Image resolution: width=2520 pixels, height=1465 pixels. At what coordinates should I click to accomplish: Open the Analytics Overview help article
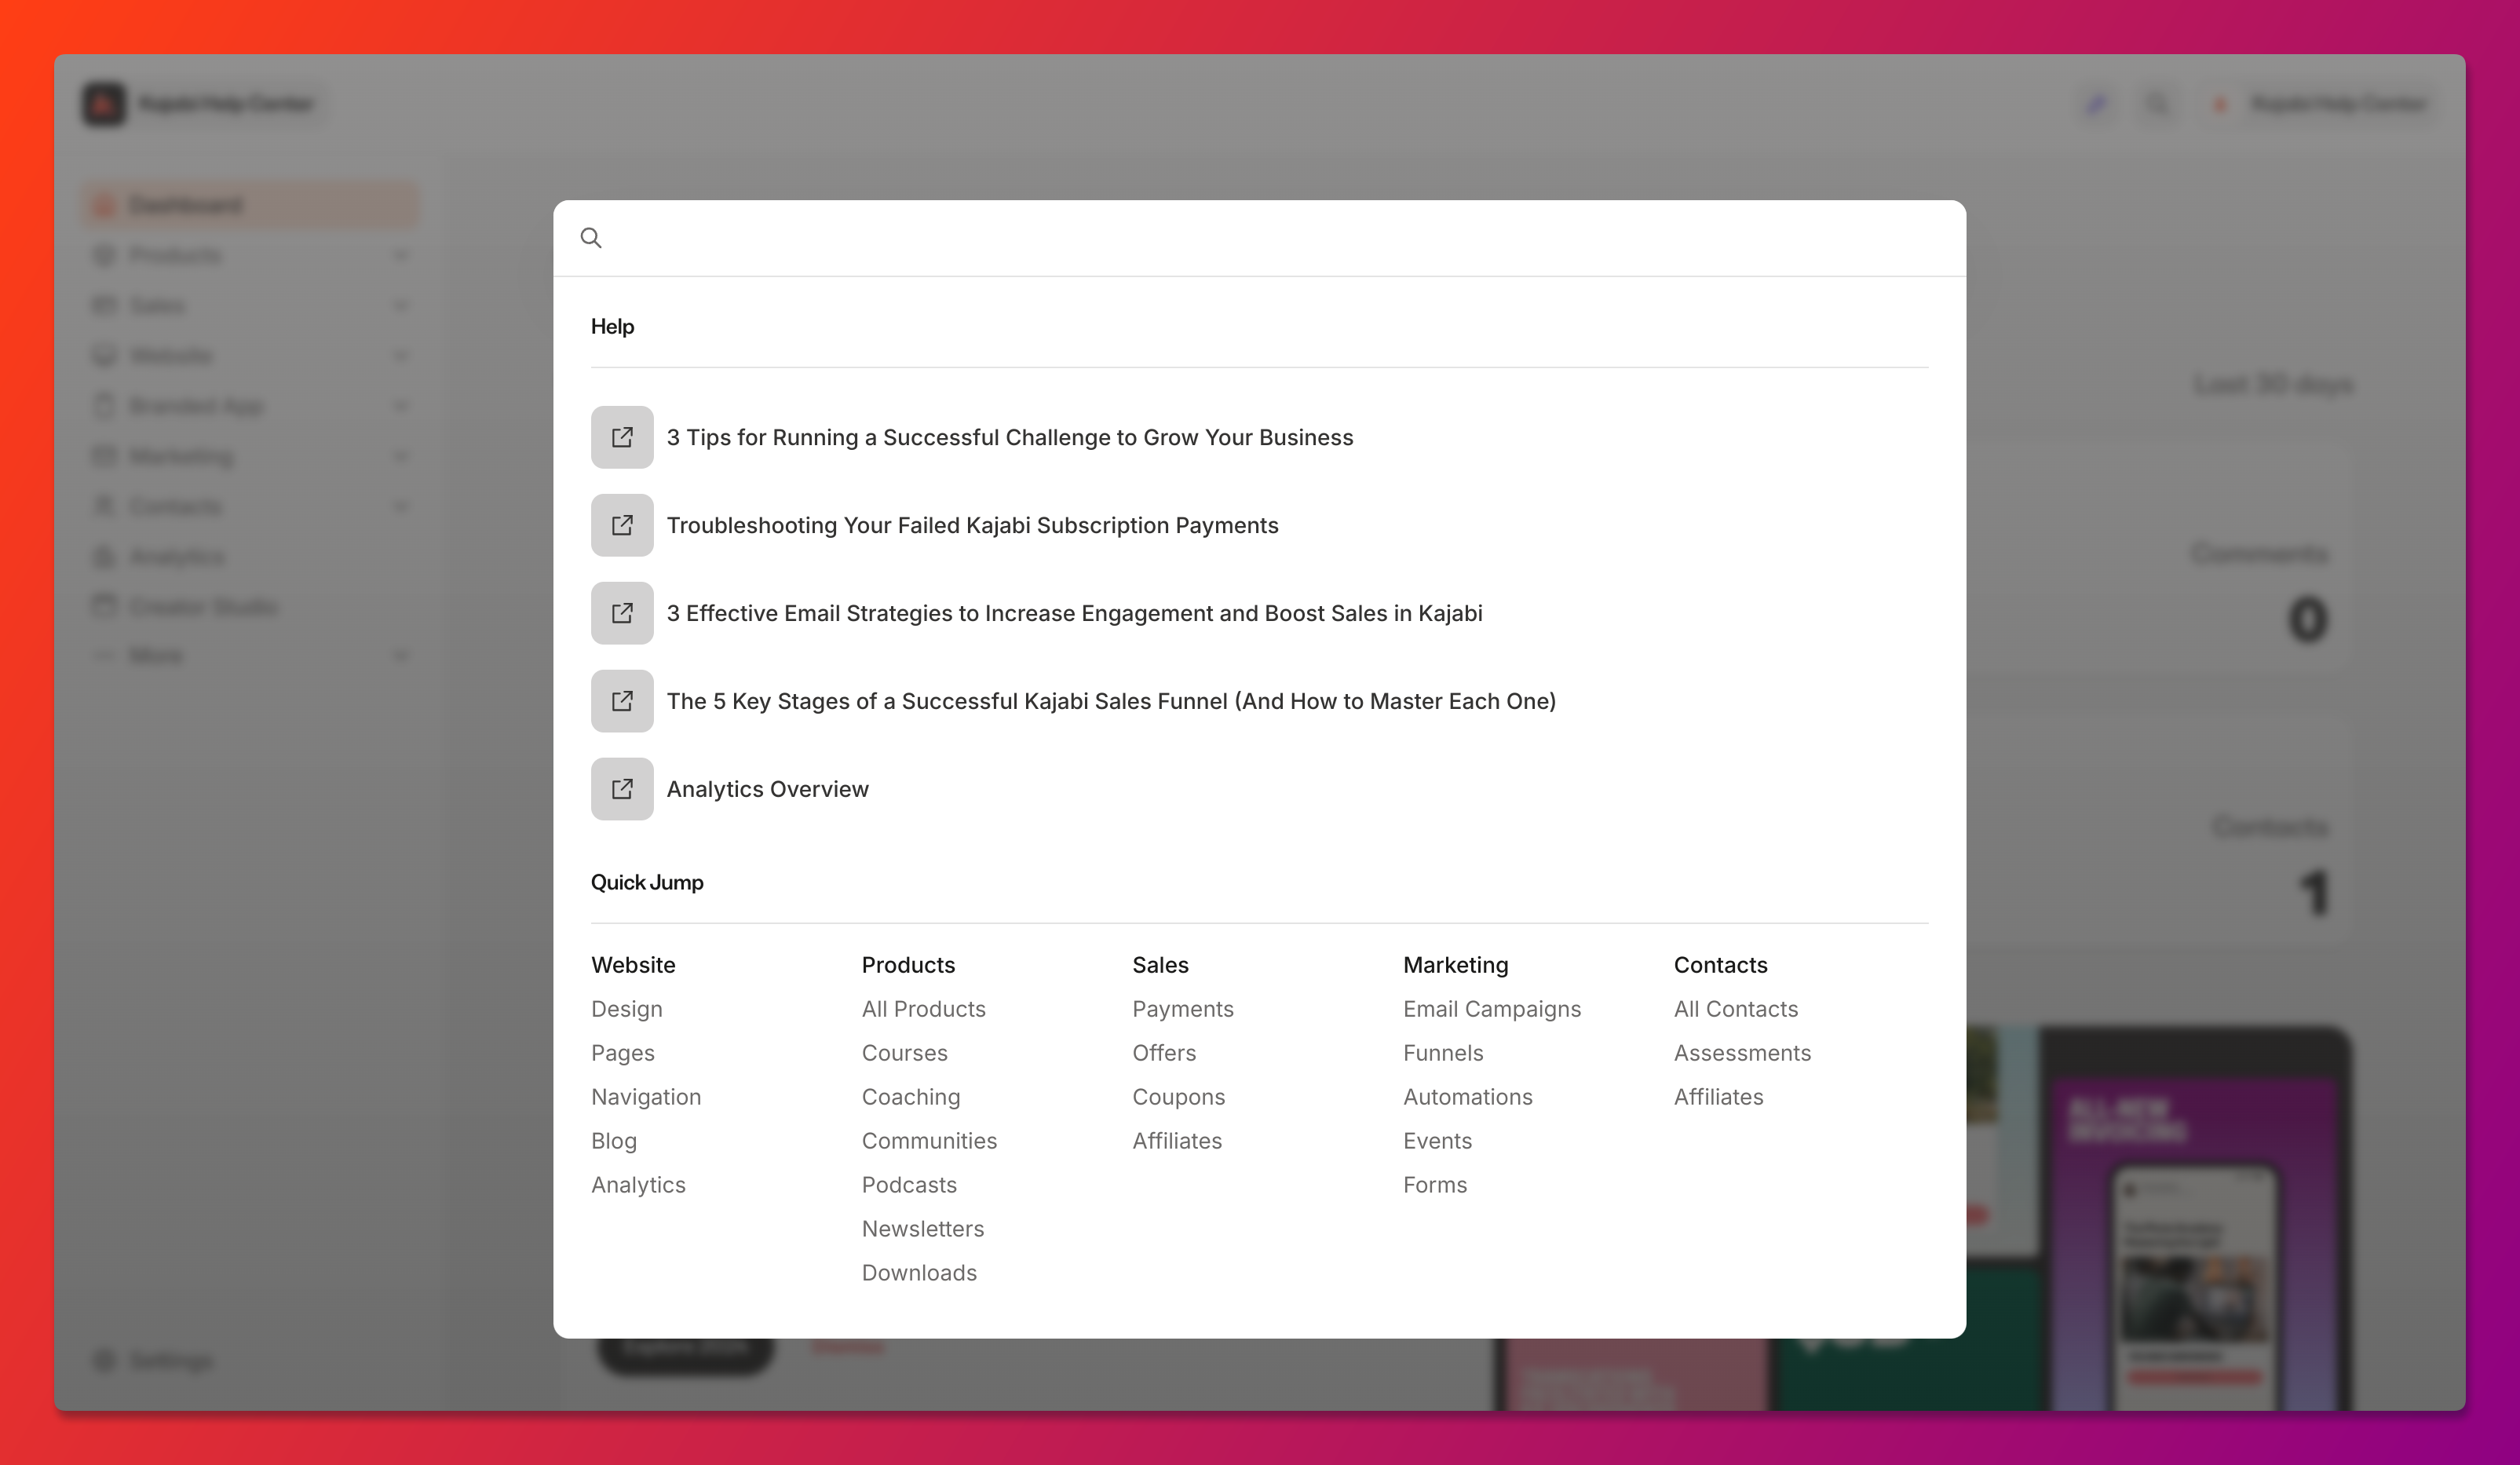click(768, 789)
